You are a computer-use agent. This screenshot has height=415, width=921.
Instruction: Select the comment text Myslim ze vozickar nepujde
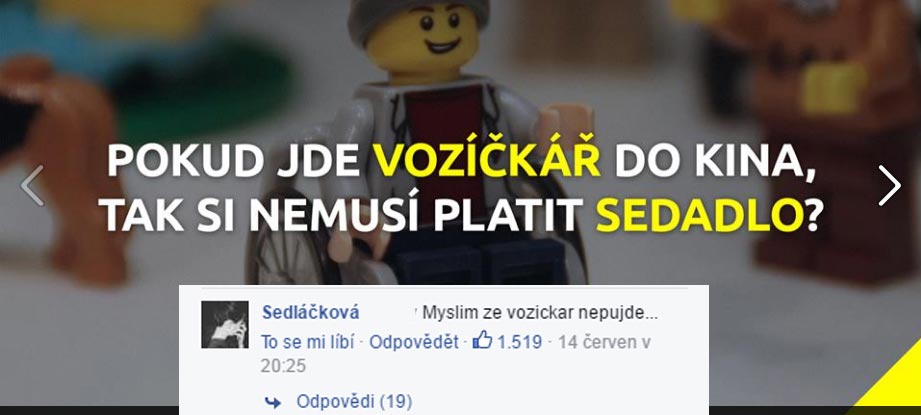coord(540,313)
